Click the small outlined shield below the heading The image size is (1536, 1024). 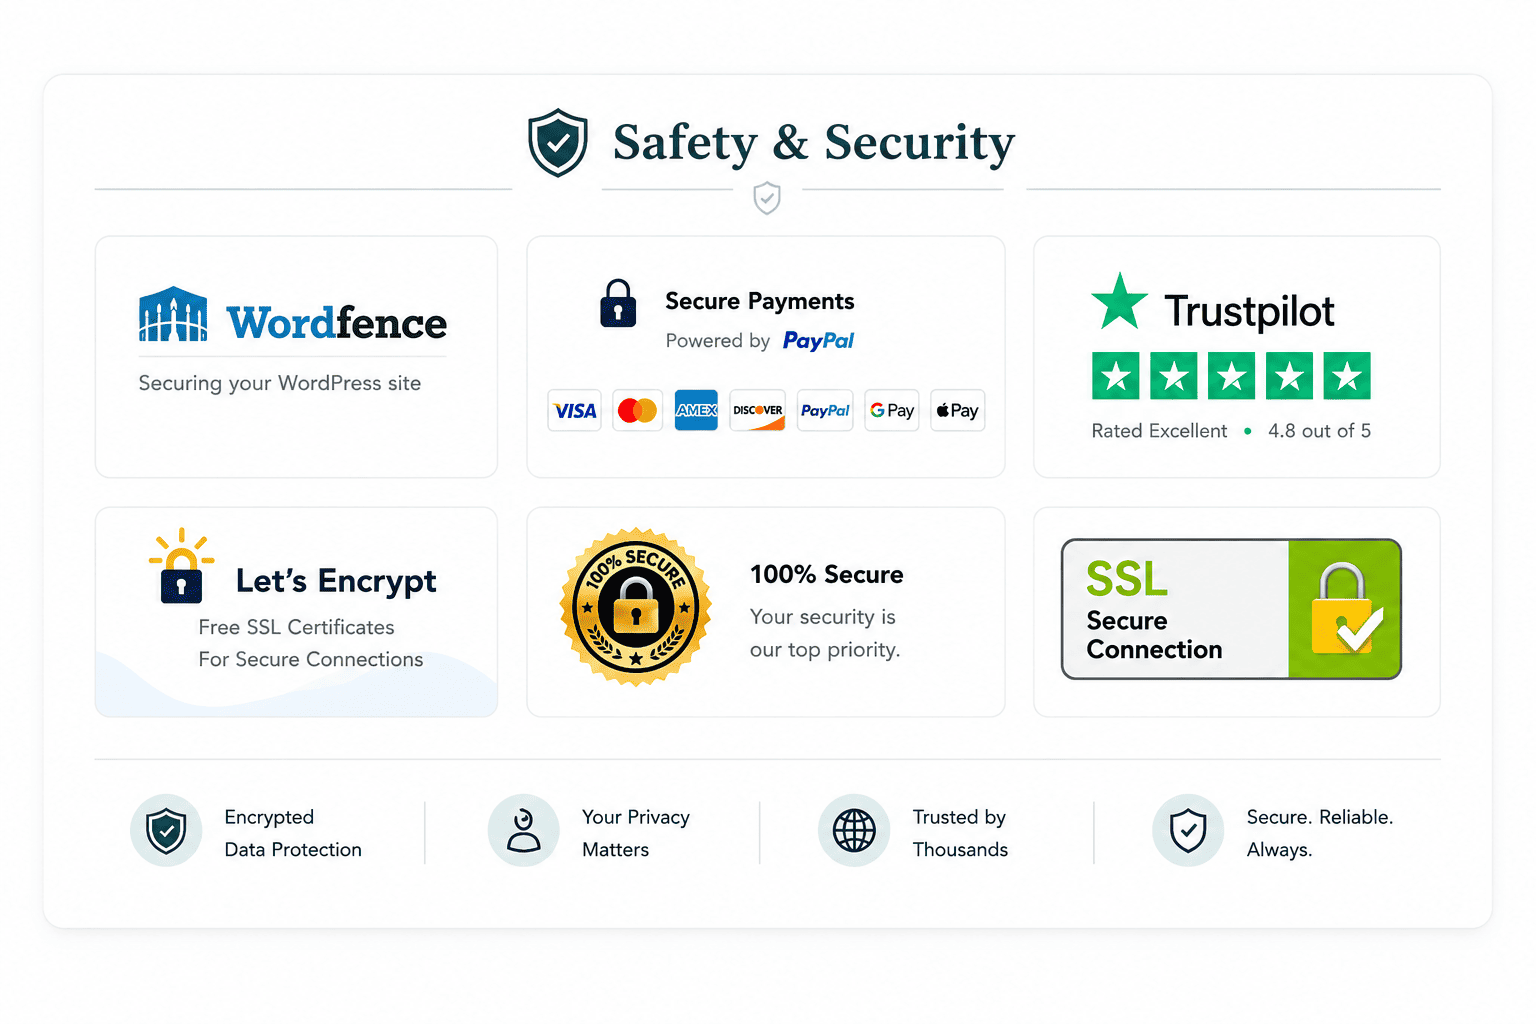click(x=767, y=198)
